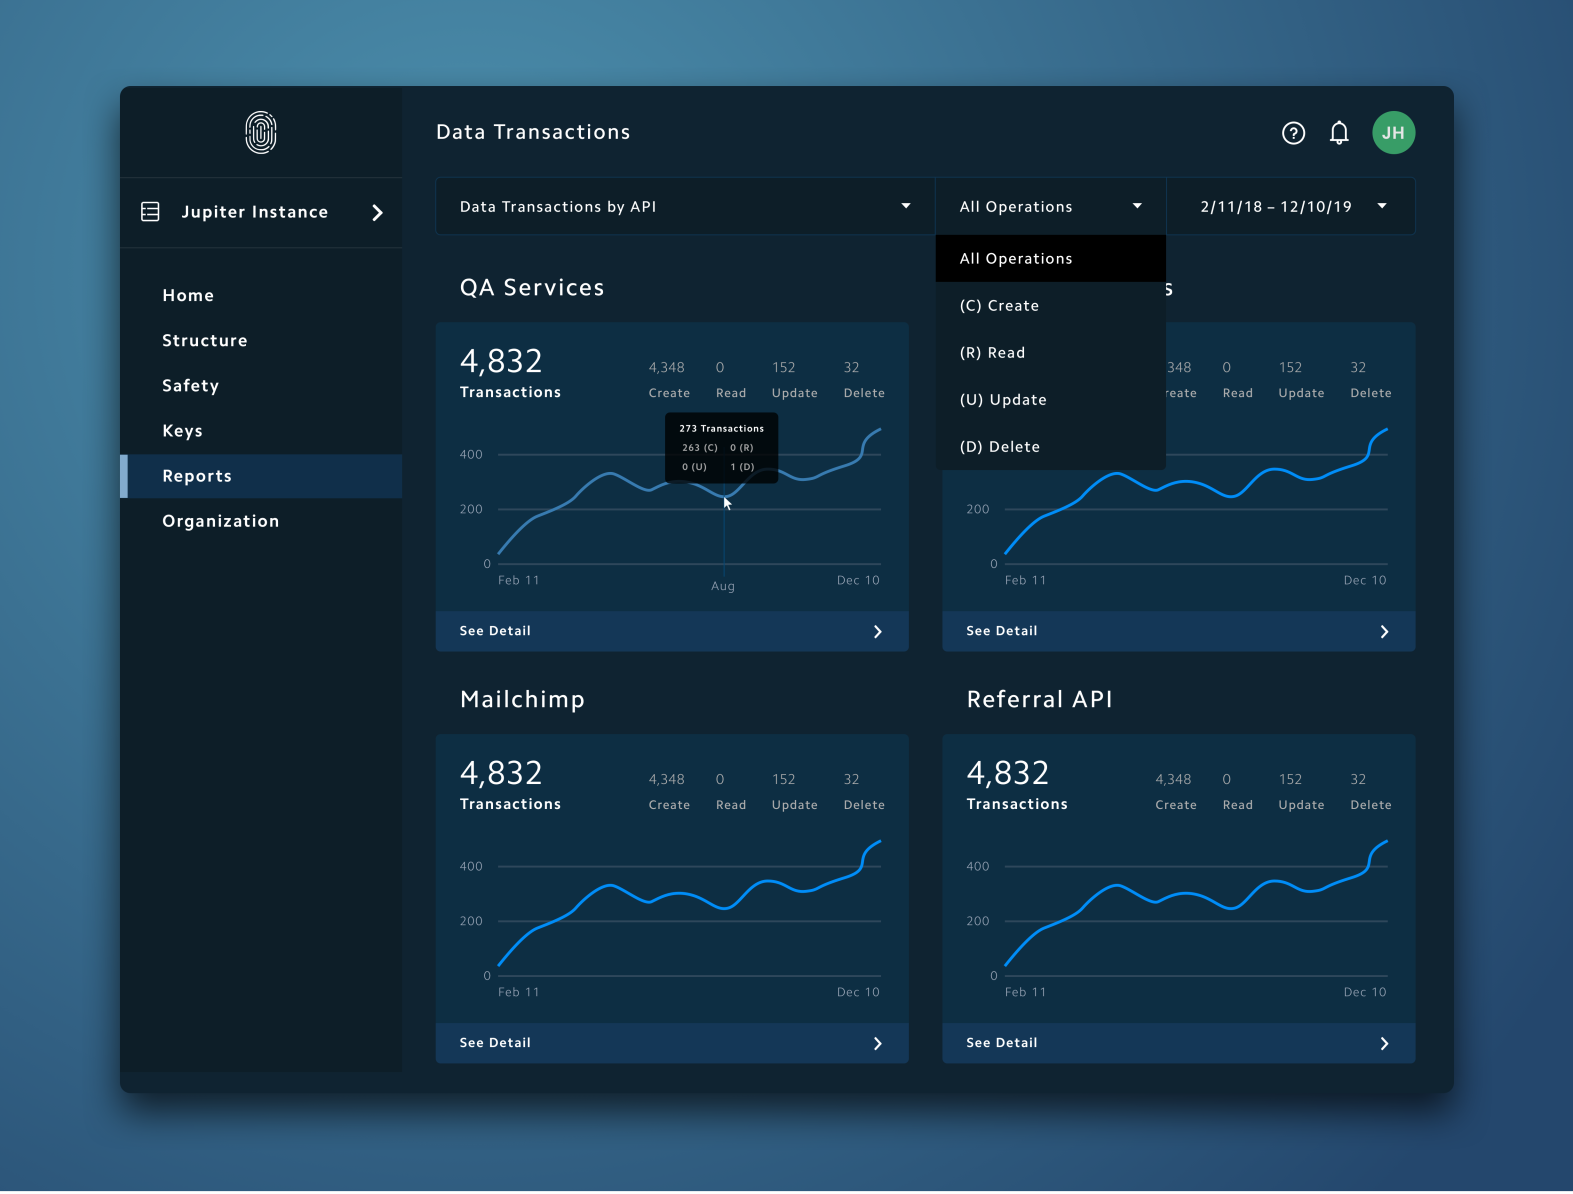The width and height of the screenshot is (1573, 1194).
Task: Click See Detail under Mailchimp
Action: coord(672,1043)
